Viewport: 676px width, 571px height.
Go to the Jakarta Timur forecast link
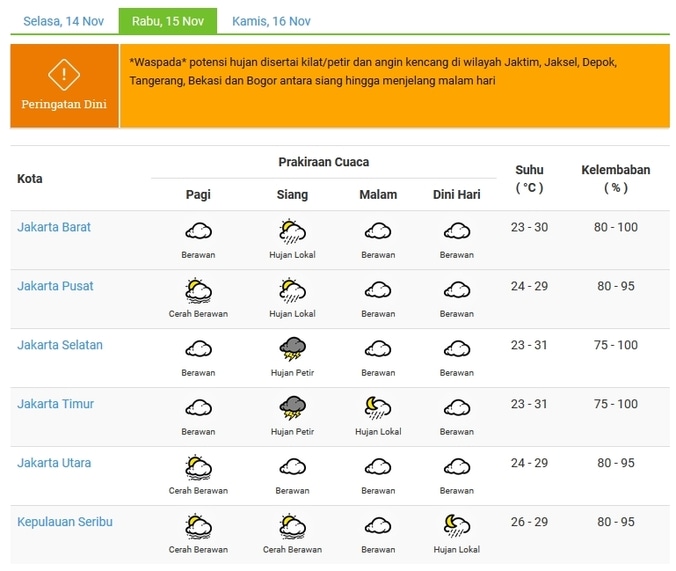point(56,404)
